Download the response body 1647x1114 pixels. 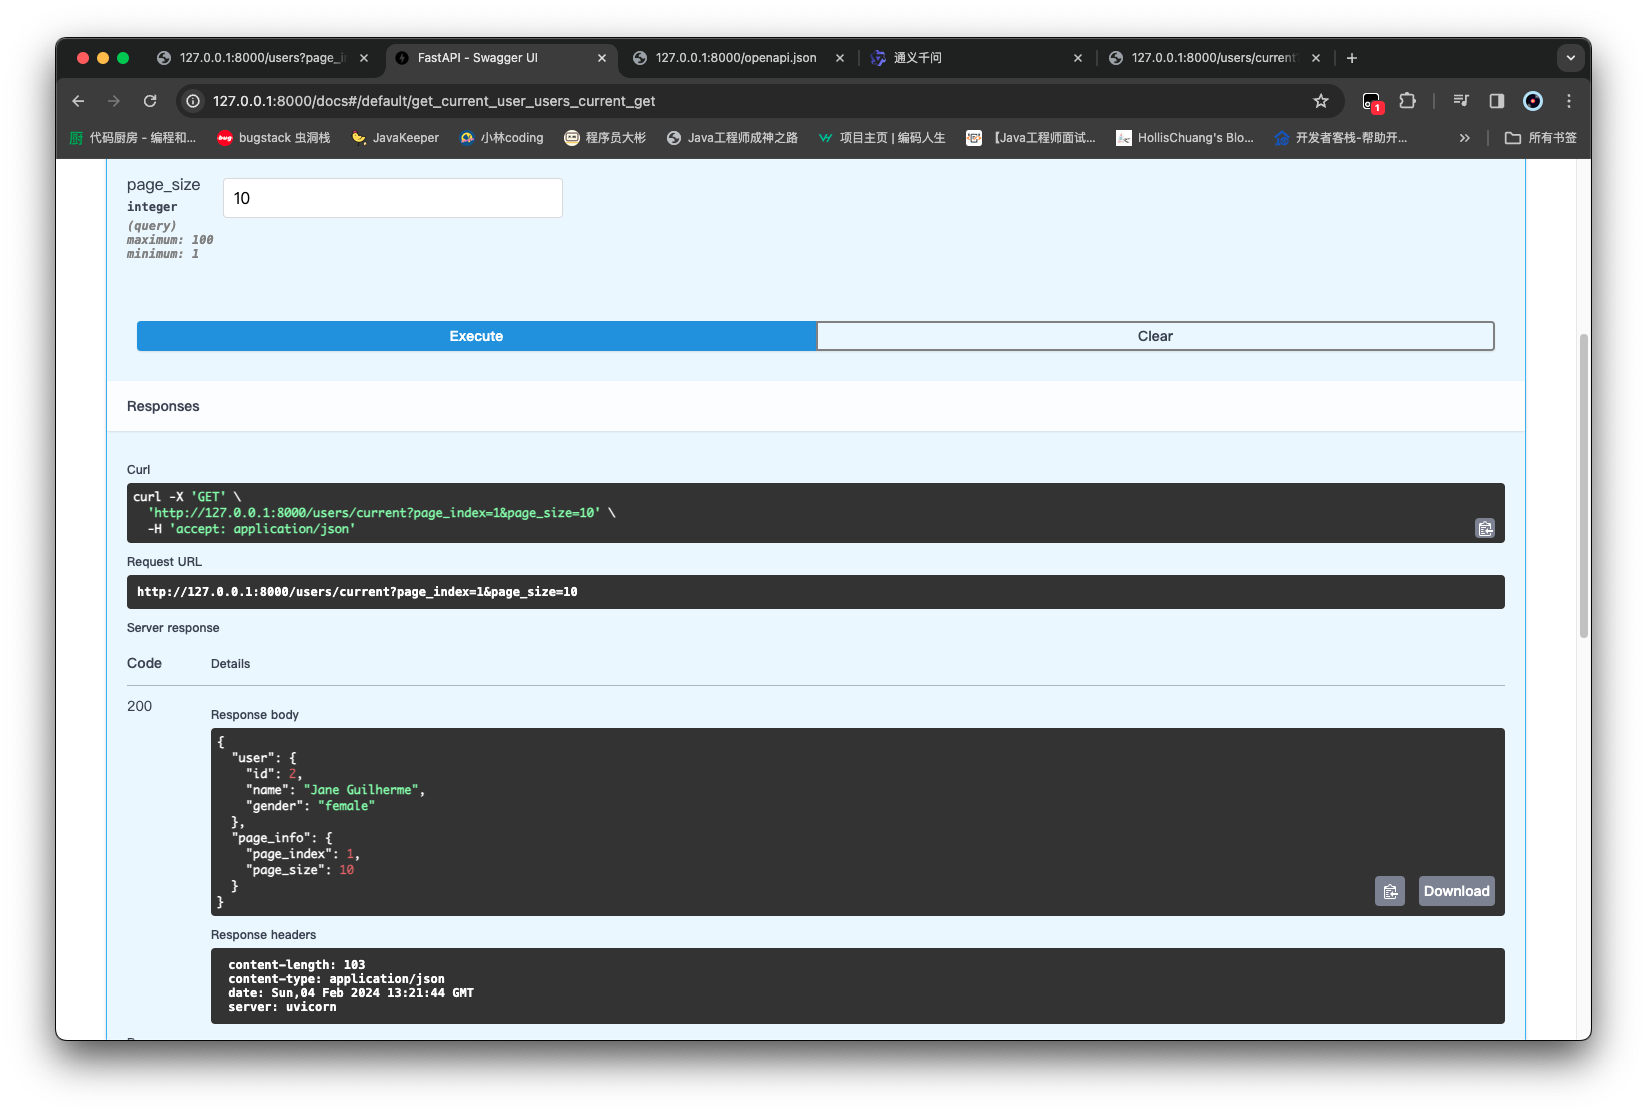coord(1456,891)
